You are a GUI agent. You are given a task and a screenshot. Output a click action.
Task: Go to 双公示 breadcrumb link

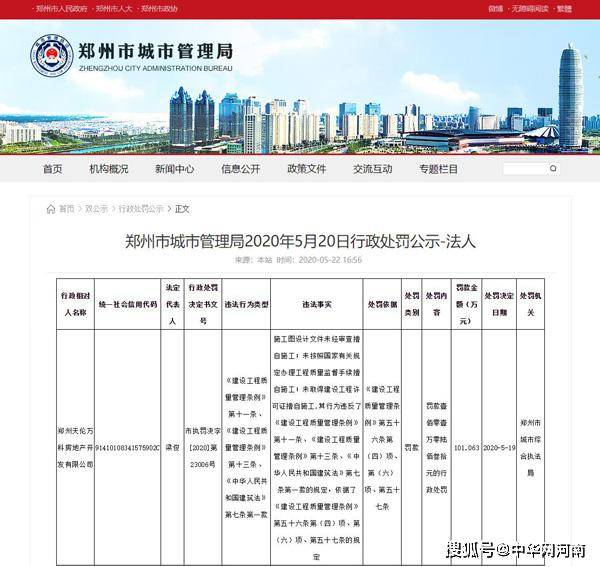tap(96, 209)
